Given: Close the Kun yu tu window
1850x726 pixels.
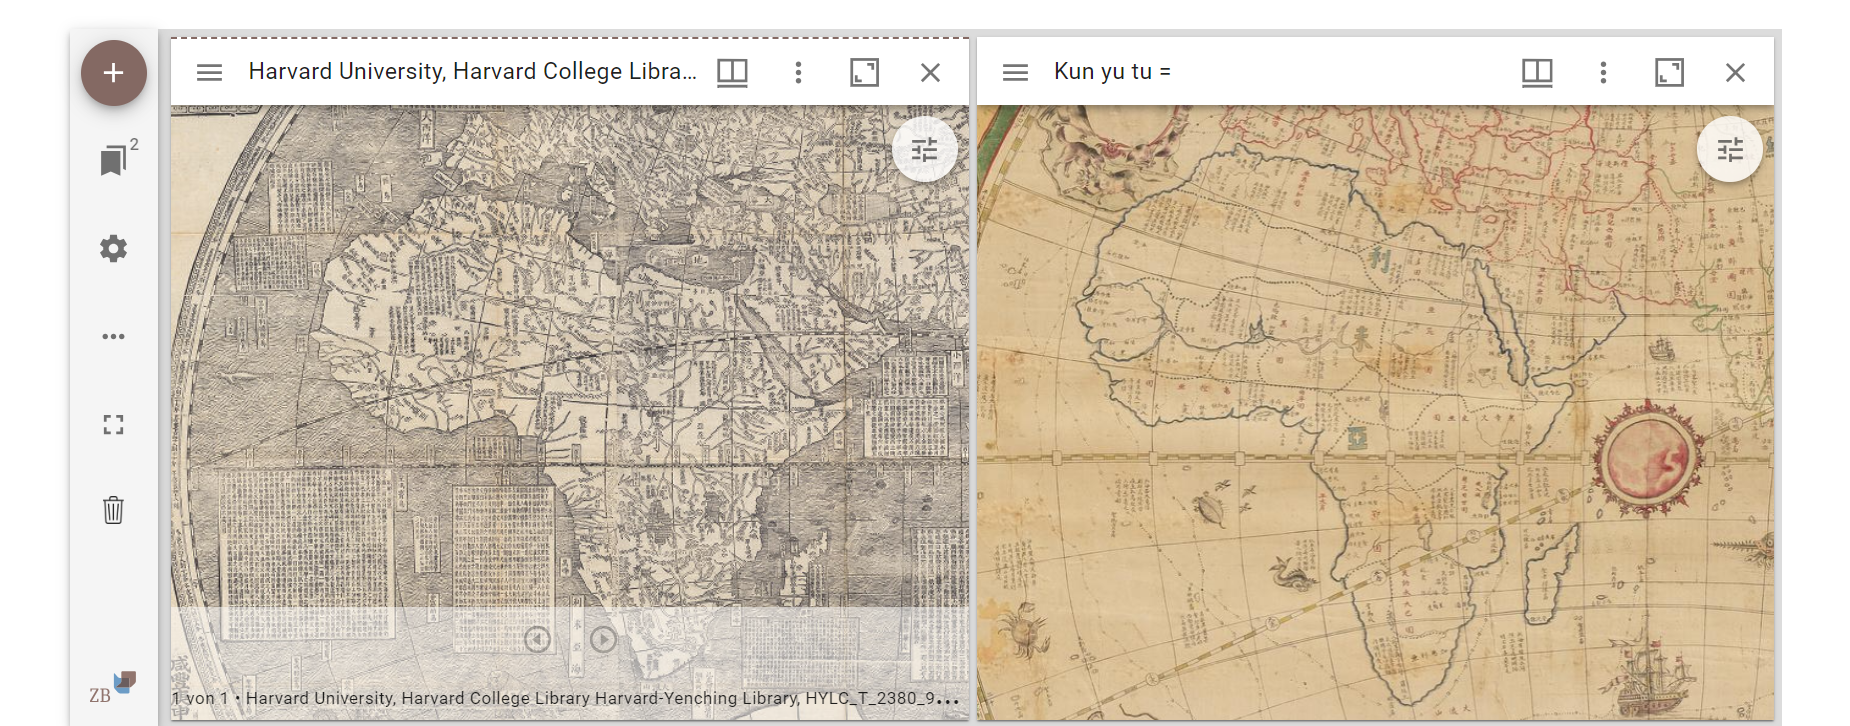Looking at the screenshot, I should (1735, 72).
